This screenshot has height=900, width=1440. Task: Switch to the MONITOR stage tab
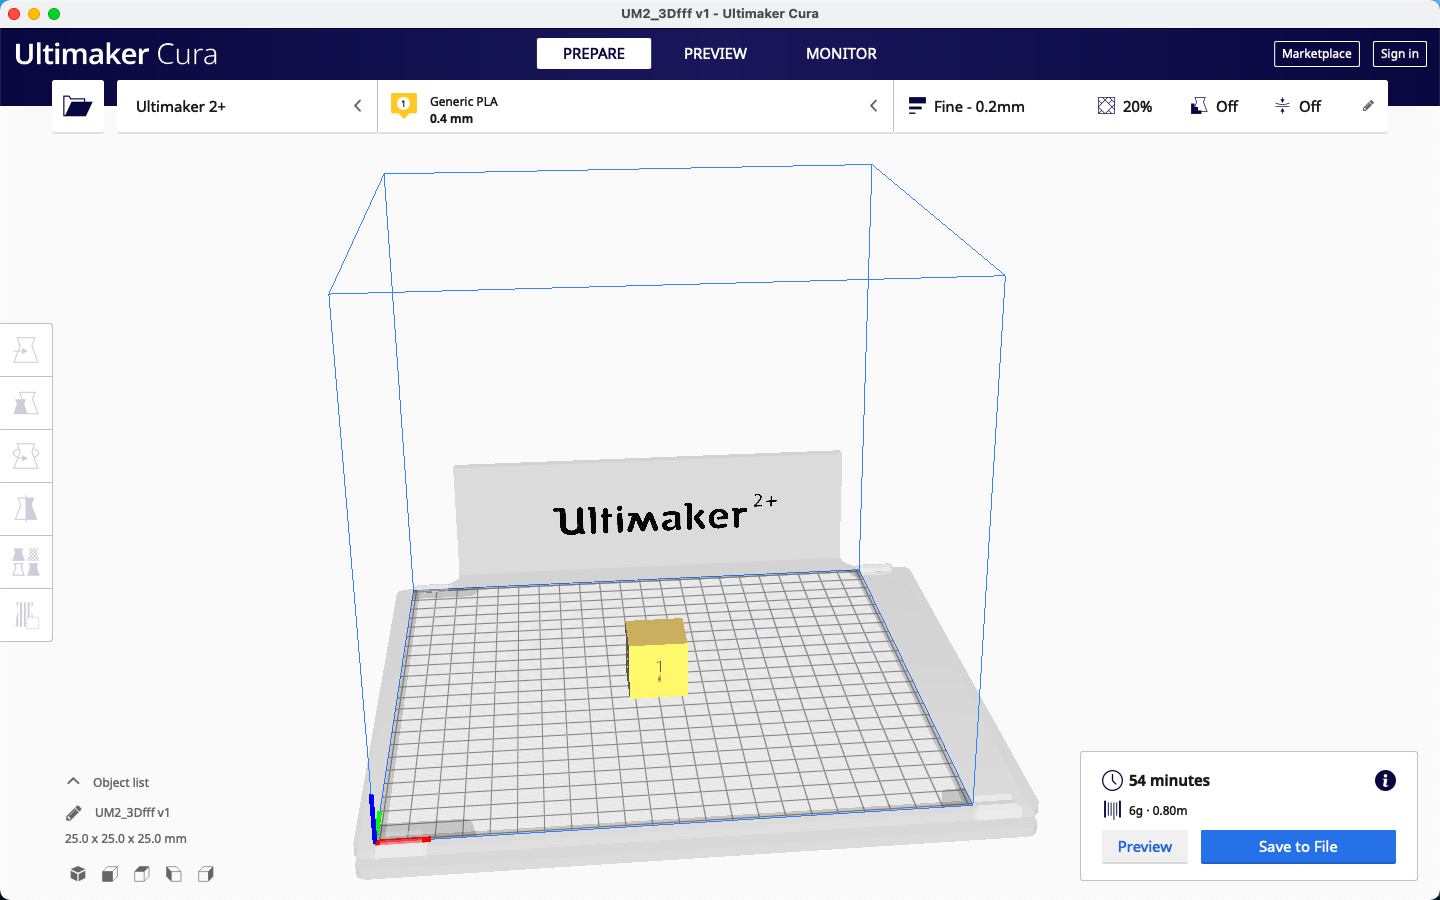pyautogui.click(x=841, y=54)
